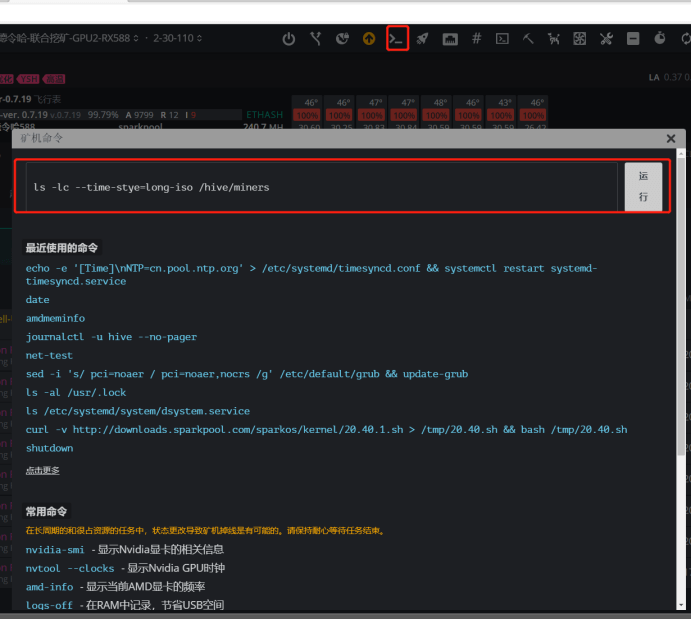This screenshot has width=692, height=619.
Task: Click the orange upgrade arrow icon
Action: [x=369, y=39]
